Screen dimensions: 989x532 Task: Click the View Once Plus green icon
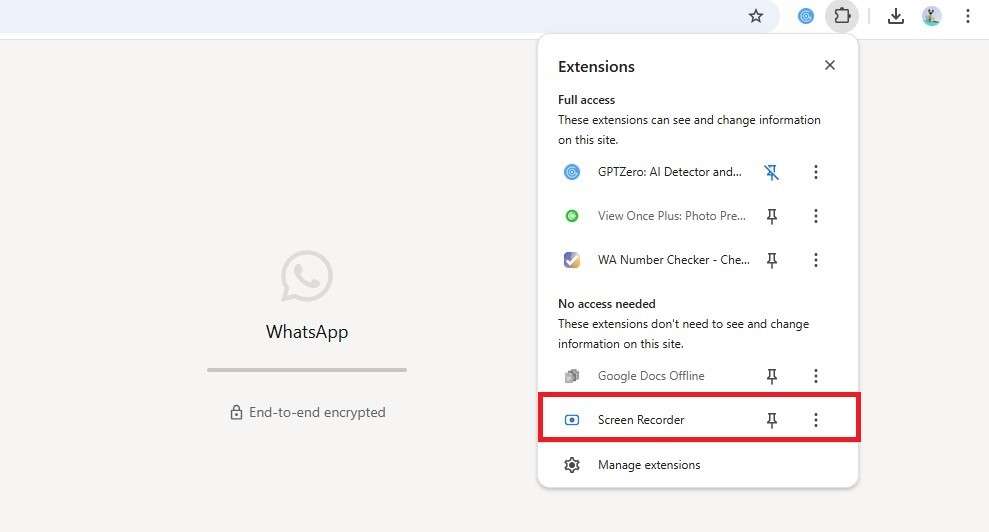pyautogui.click(x=571, y=216)
